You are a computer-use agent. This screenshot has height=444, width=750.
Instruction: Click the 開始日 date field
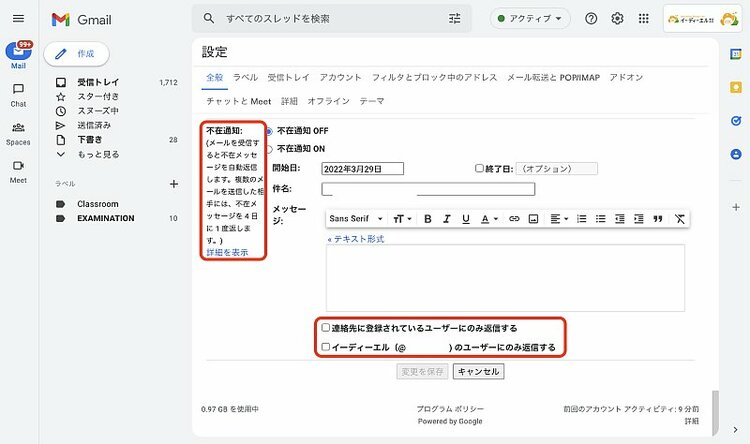(x=363, y=169)
